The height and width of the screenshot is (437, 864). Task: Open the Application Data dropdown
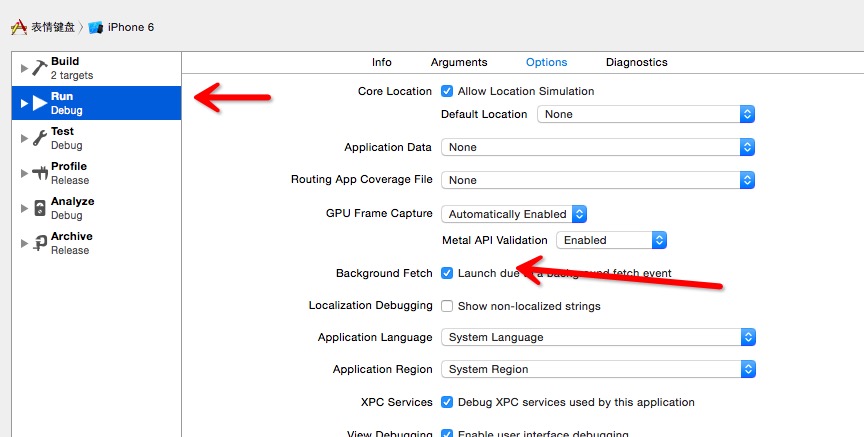(x=598, y=147)
